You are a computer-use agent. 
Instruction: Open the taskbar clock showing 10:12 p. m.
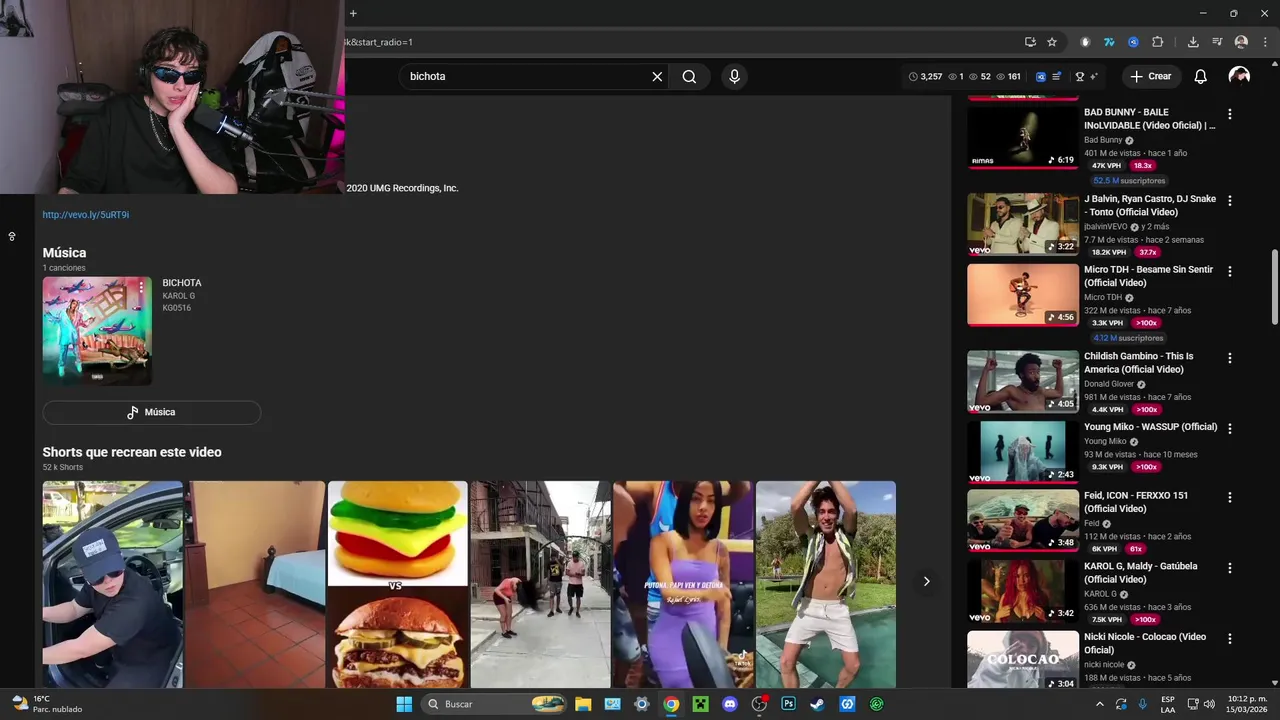1246,704
